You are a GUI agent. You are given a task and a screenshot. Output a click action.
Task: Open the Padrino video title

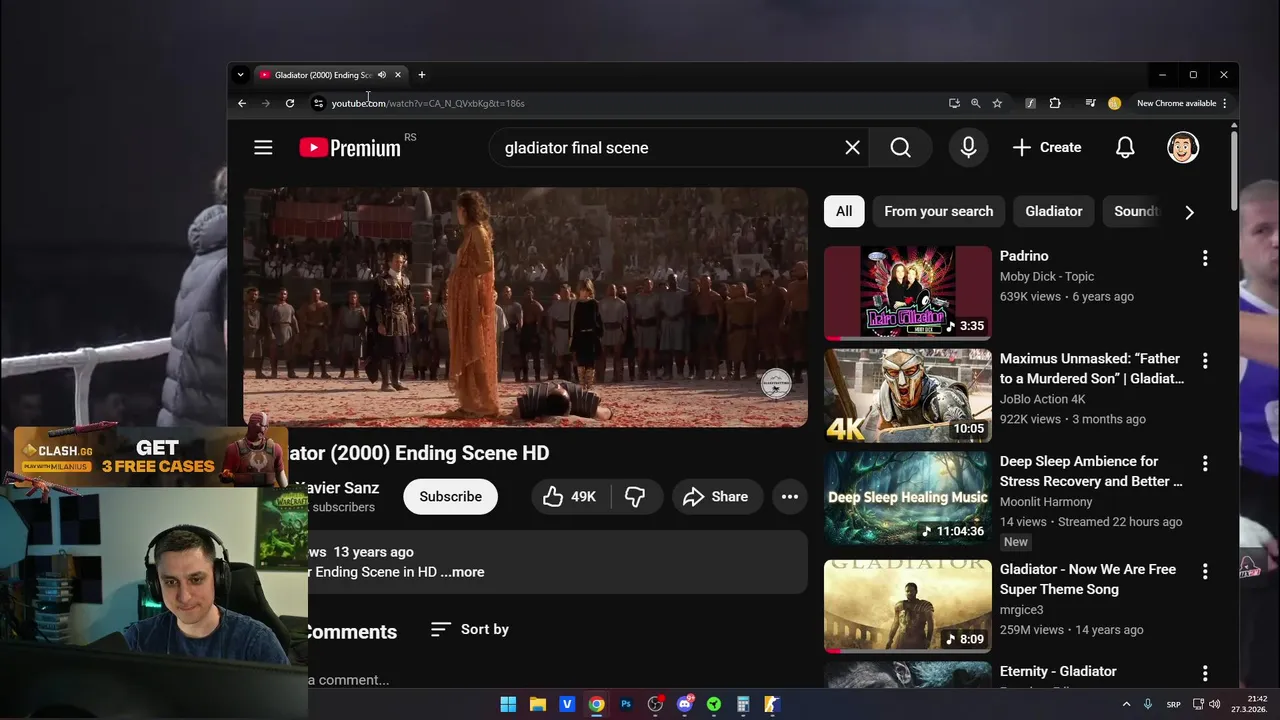coord(1024,256)
